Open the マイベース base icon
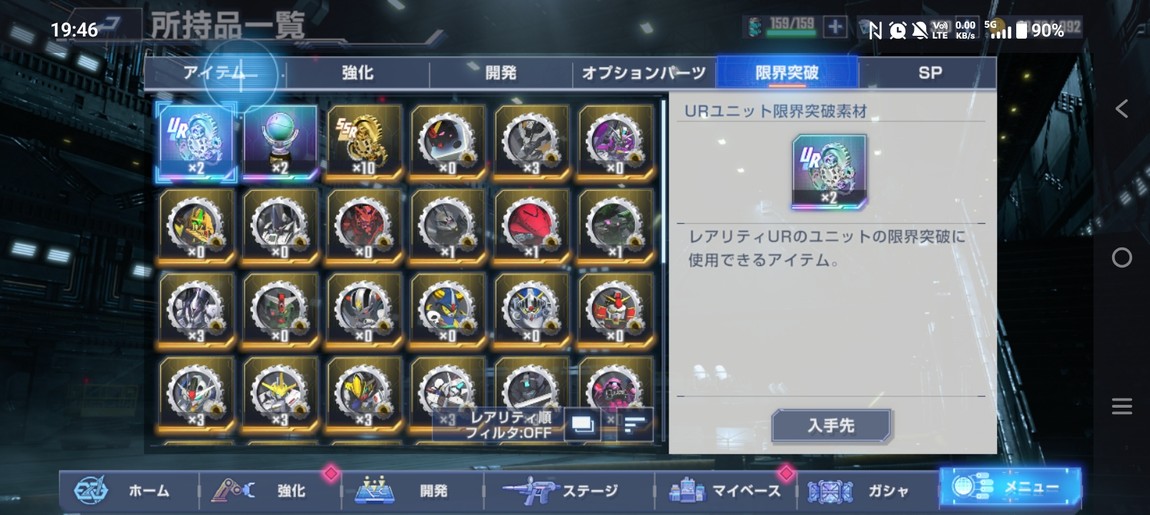Image resolution: width=1150 pixels, height=515 pixels. [686, 490]
